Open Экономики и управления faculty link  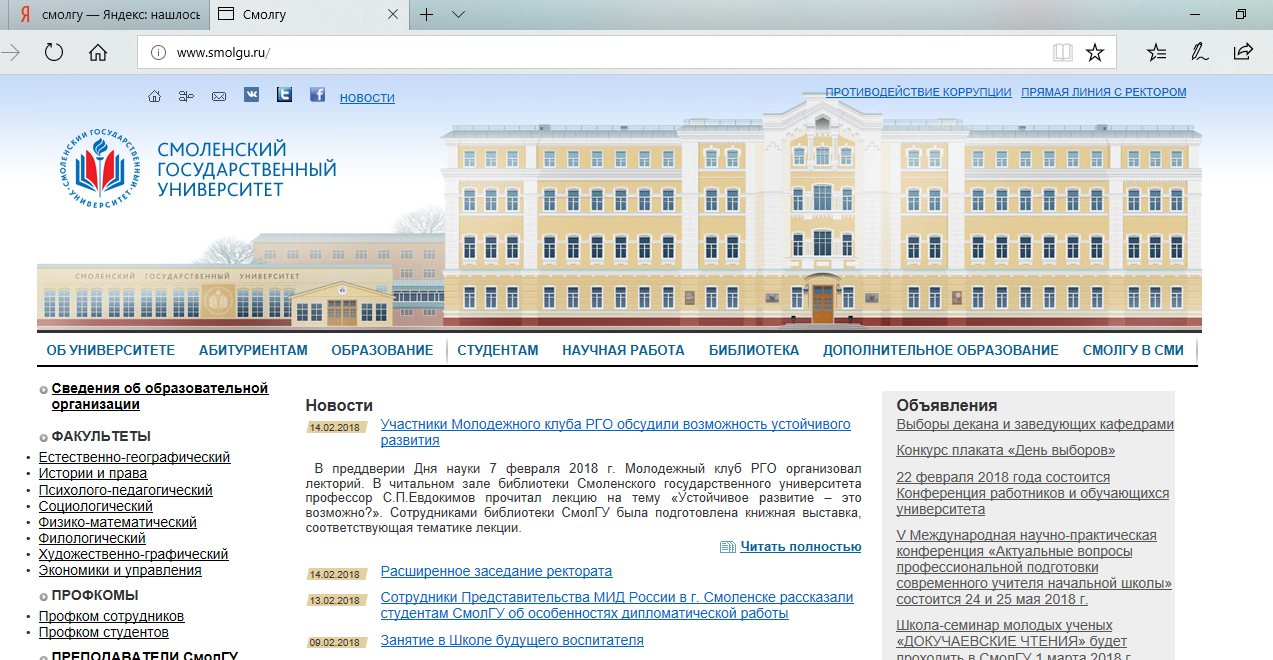120,570
